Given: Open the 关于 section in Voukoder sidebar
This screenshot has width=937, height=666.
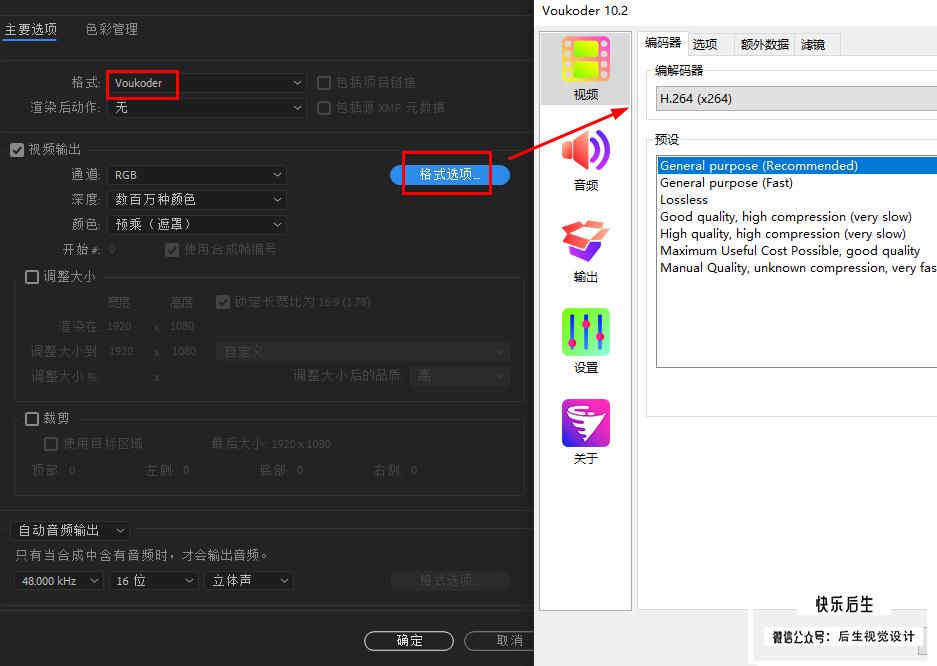Looking at the screenshot, I should point(586,432).
